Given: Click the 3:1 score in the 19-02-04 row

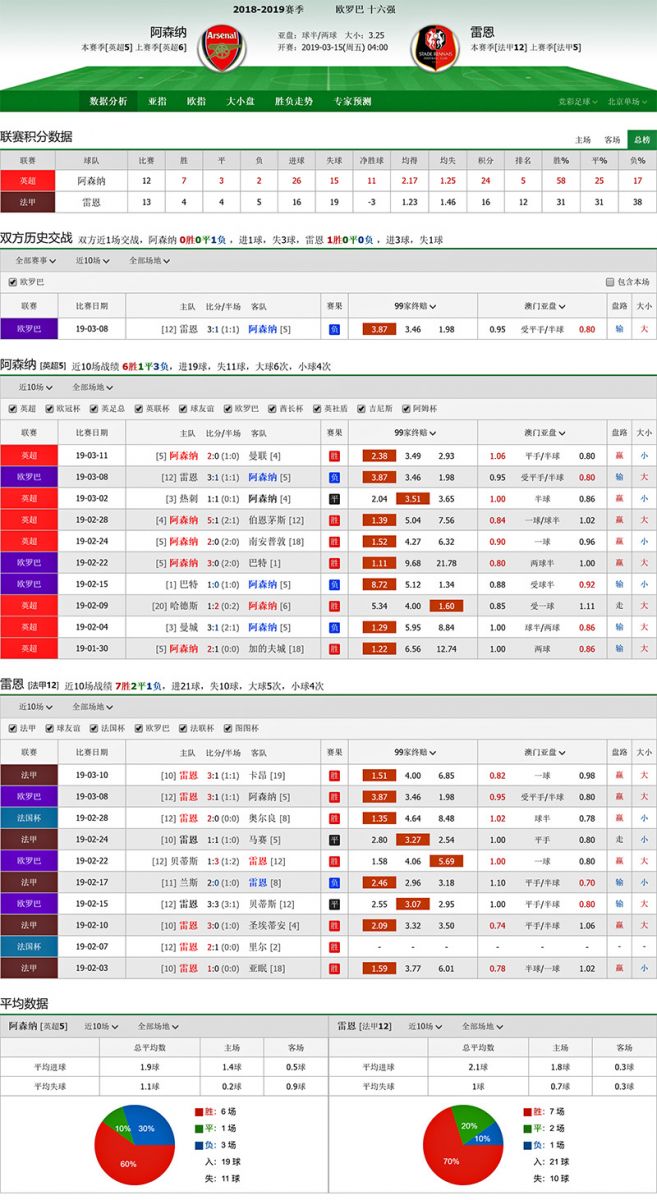Looking at the screenshot, I should [x=213, y=627].
